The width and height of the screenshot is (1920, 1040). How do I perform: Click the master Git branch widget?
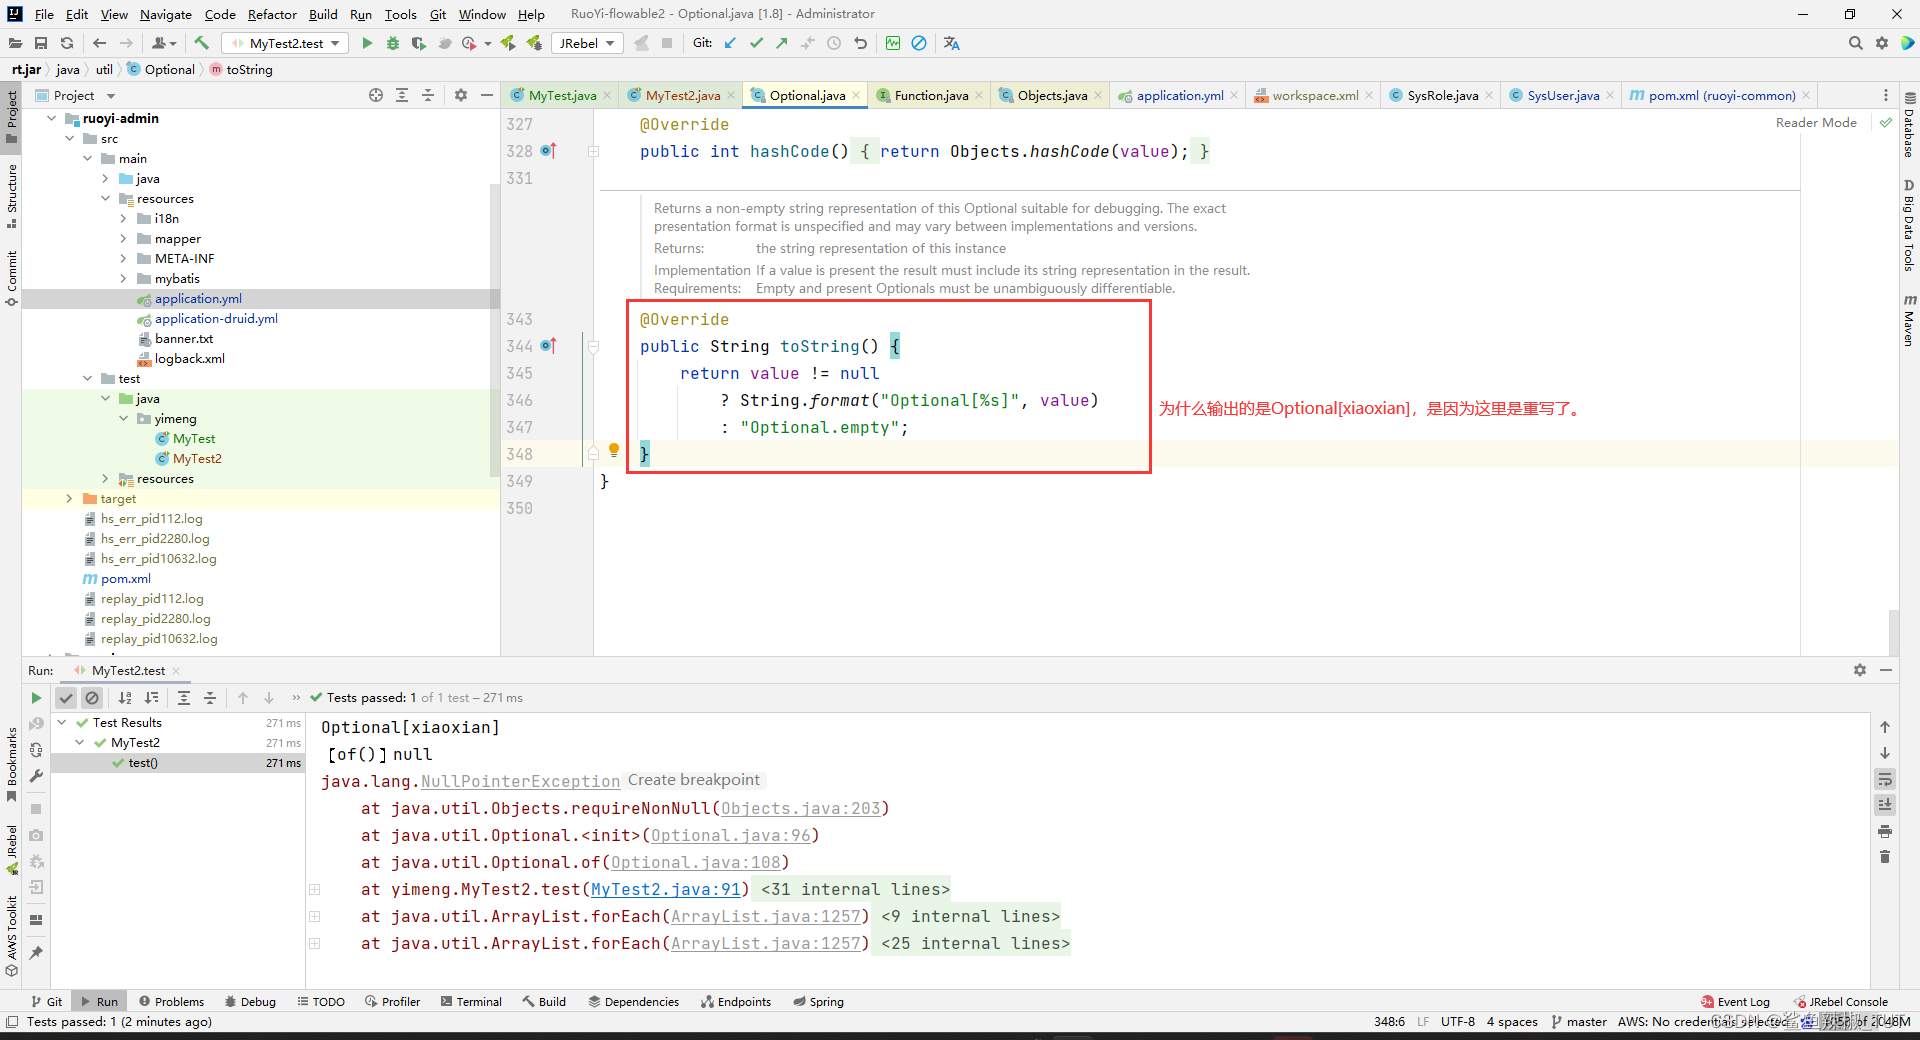(1579, 1021)
